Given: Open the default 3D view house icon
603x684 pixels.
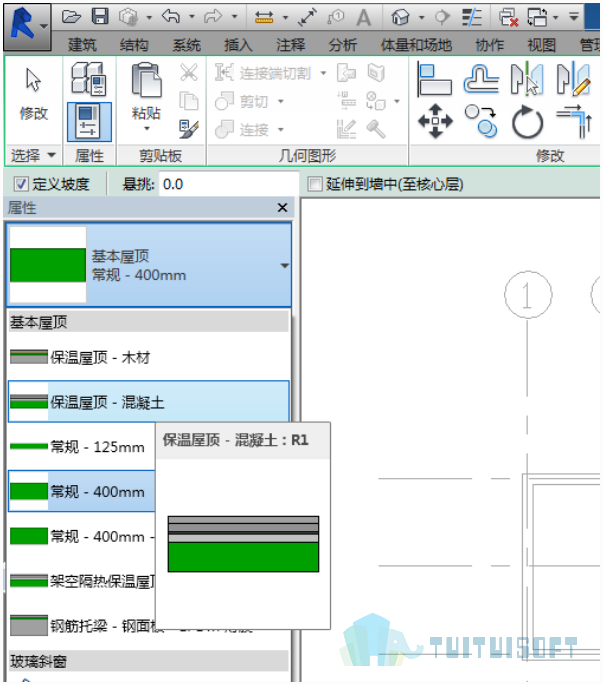Looking at the screenshot, I should pyautogui.click(x=401, y=17).
